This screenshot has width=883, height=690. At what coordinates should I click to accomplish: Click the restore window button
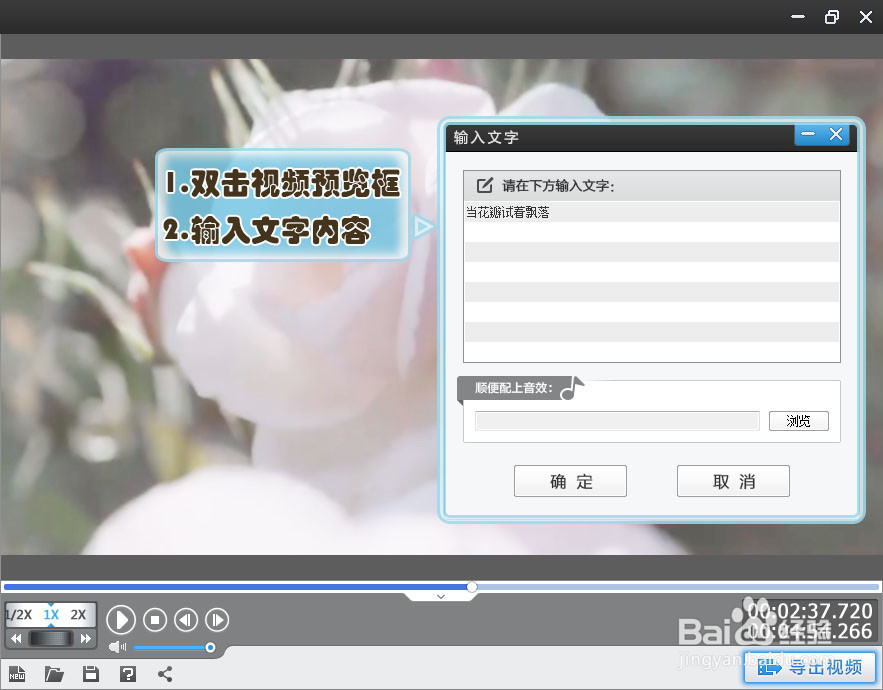832,17
